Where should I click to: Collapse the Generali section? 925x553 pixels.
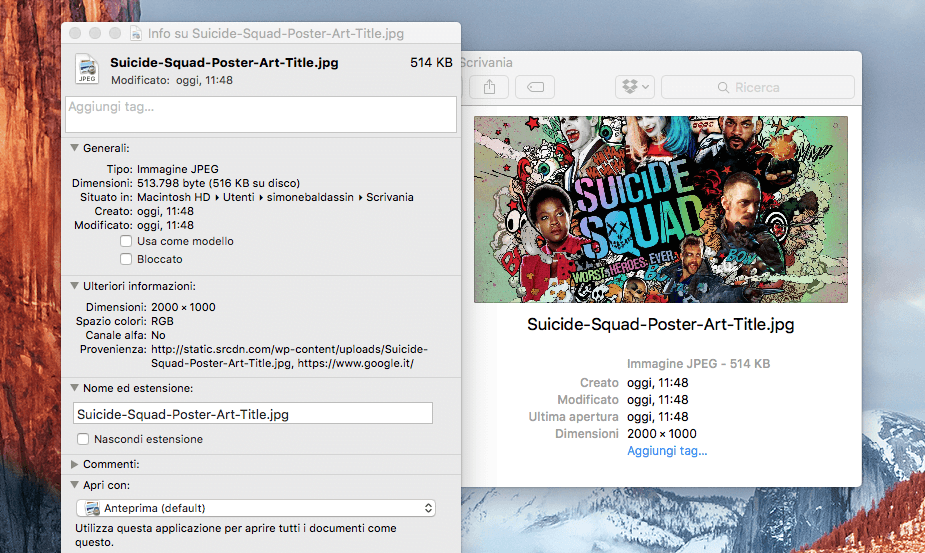pyautogui.click(x=74, y=148)
